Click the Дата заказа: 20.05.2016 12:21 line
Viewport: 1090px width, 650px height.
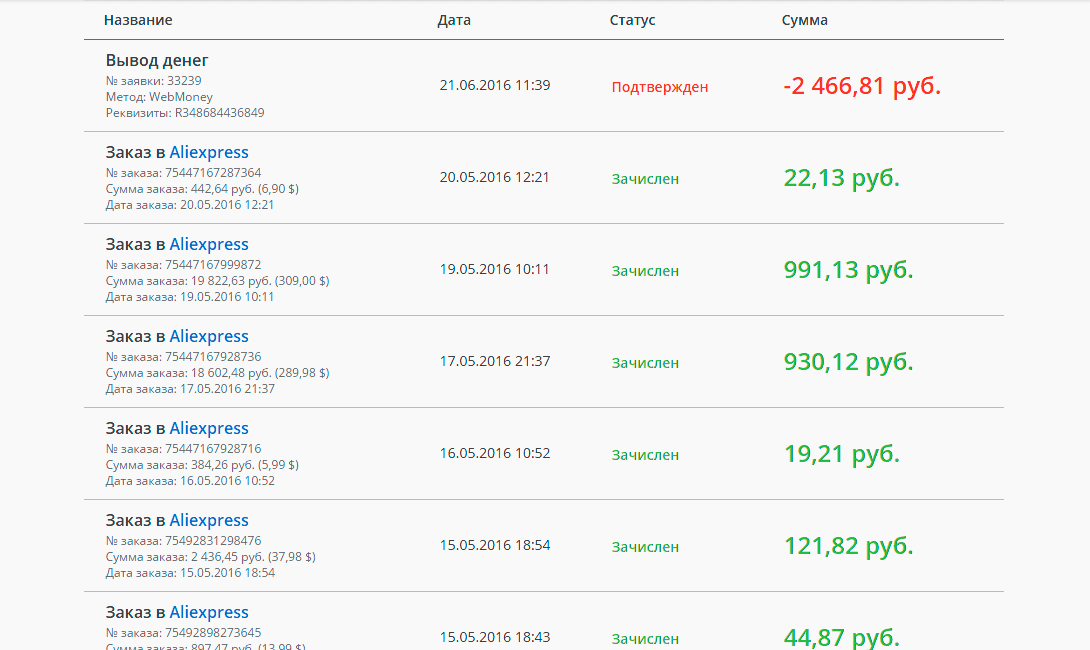[190, 205]
